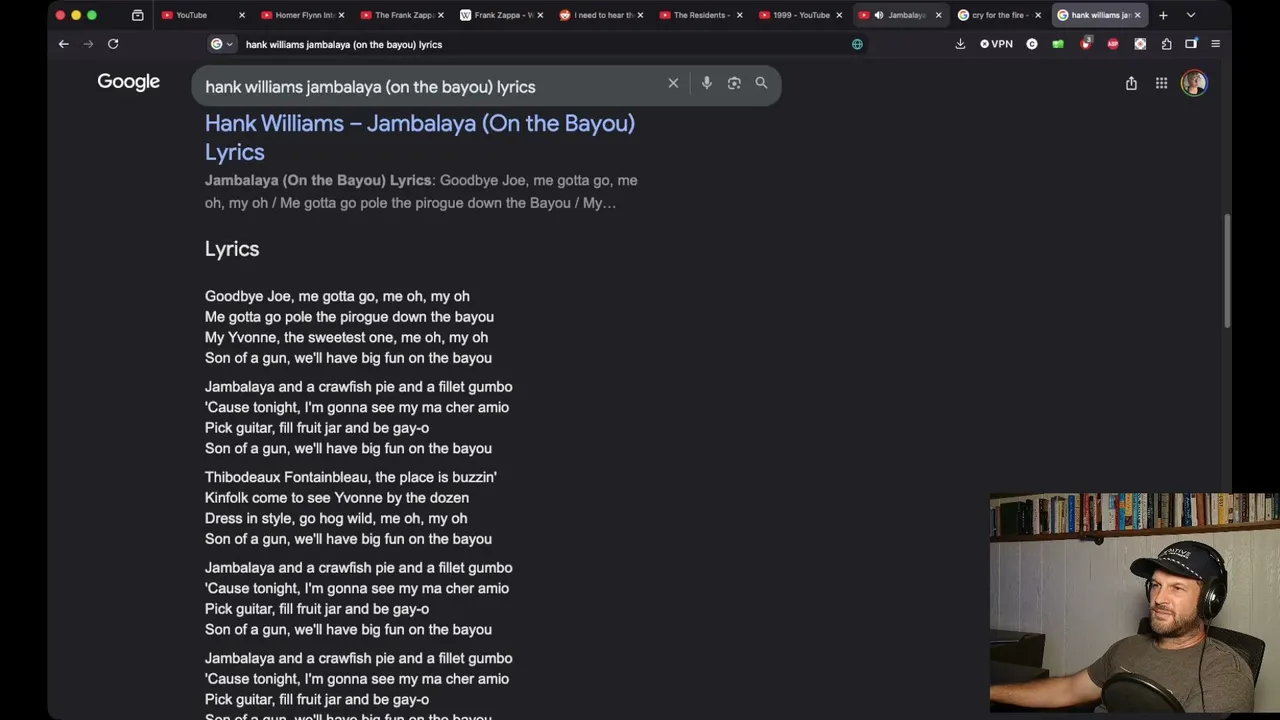Viewport: 1280px width, 720px height.
Task: Open the extensions puzzle-piece menu
Action: pyautogui.click(x=1166, y=44)
